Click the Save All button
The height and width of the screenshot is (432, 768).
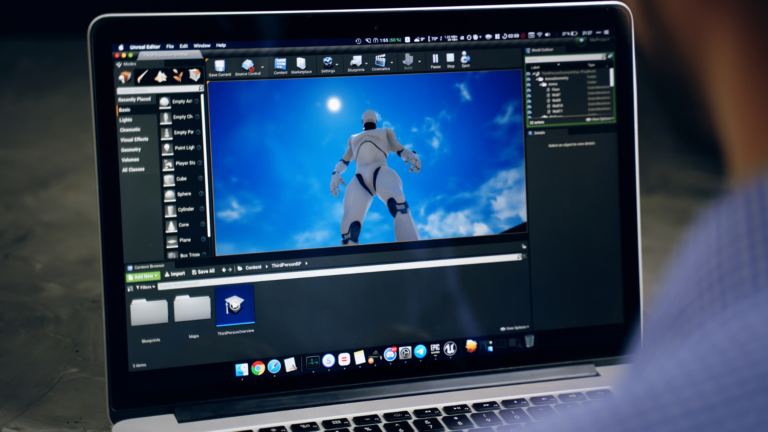203,271
